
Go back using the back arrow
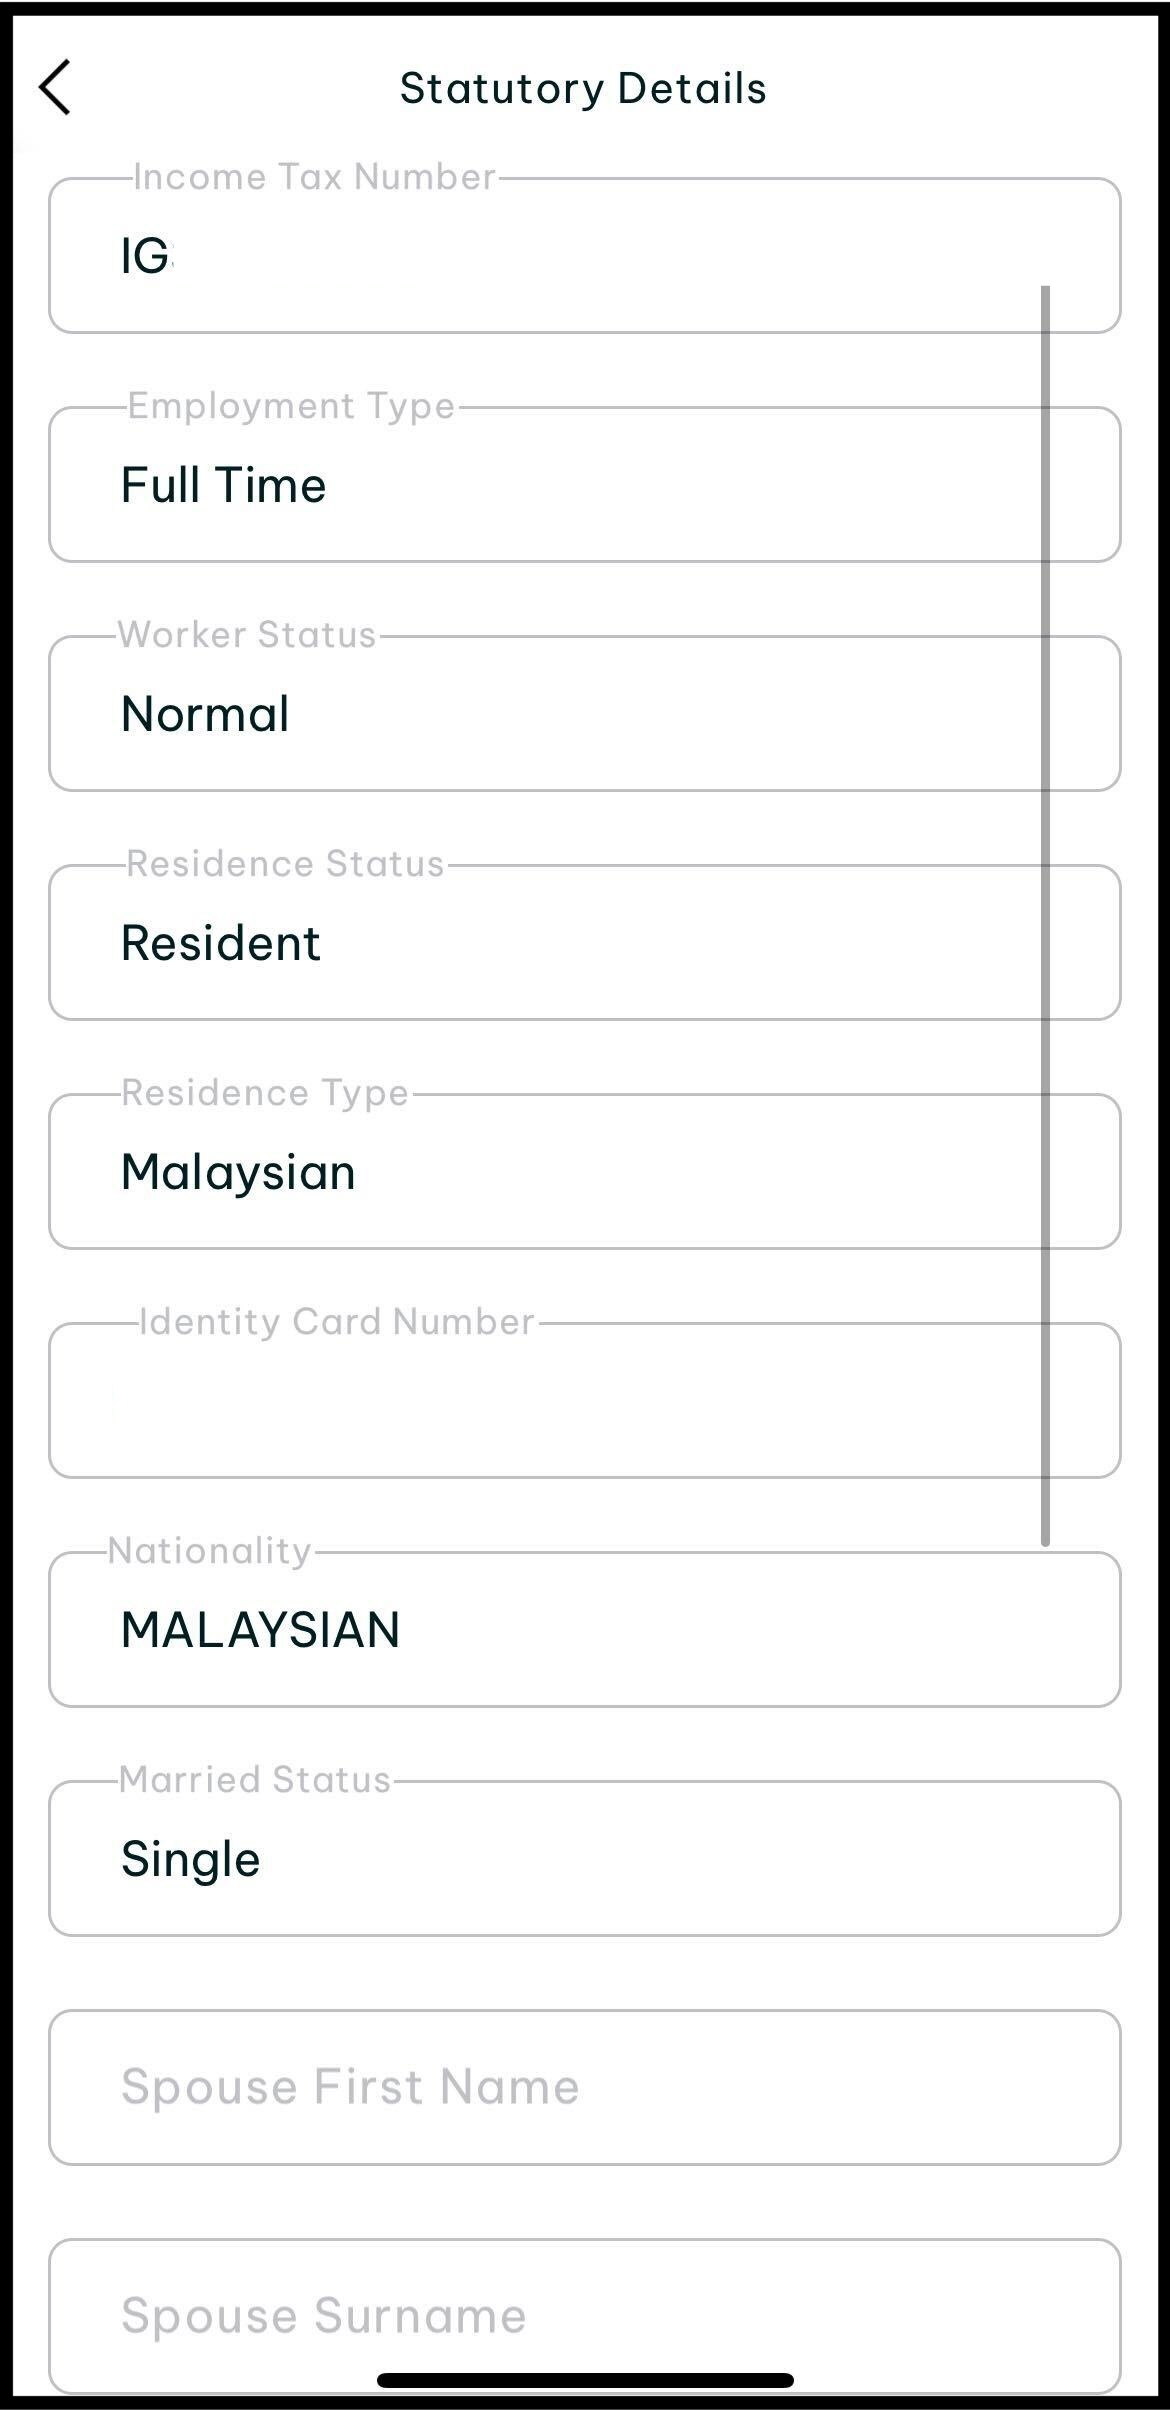tap(56, 88)
